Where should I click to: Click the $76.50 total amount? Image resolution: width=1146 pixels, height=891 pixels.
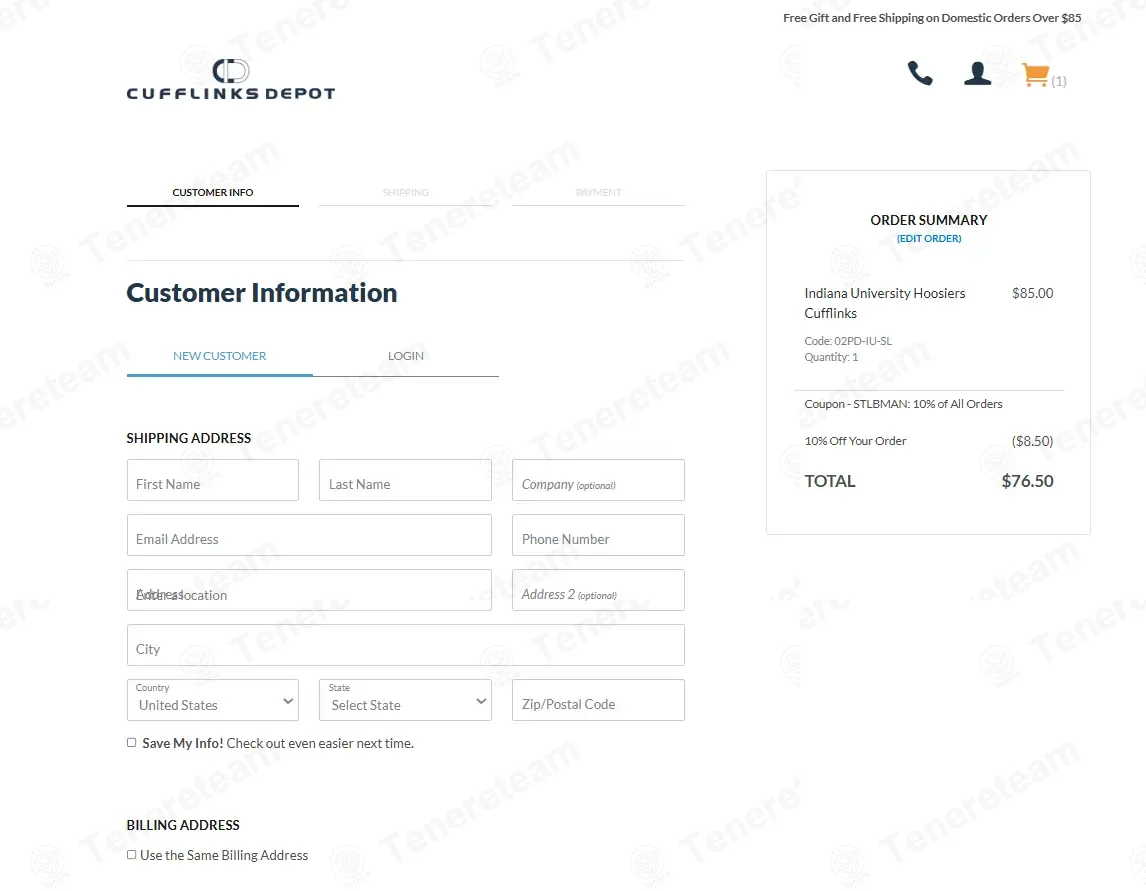1027,481
